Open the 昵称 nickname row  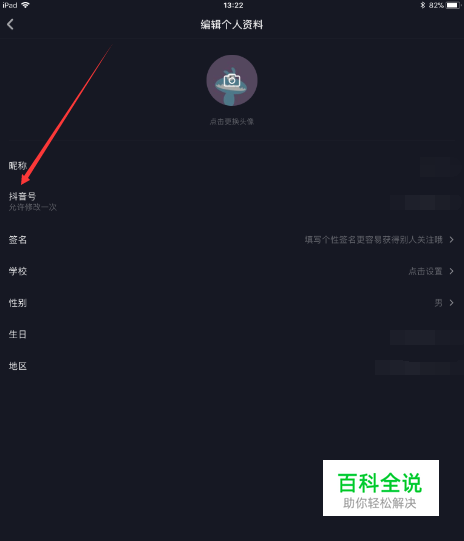click(x=232, y=166)
